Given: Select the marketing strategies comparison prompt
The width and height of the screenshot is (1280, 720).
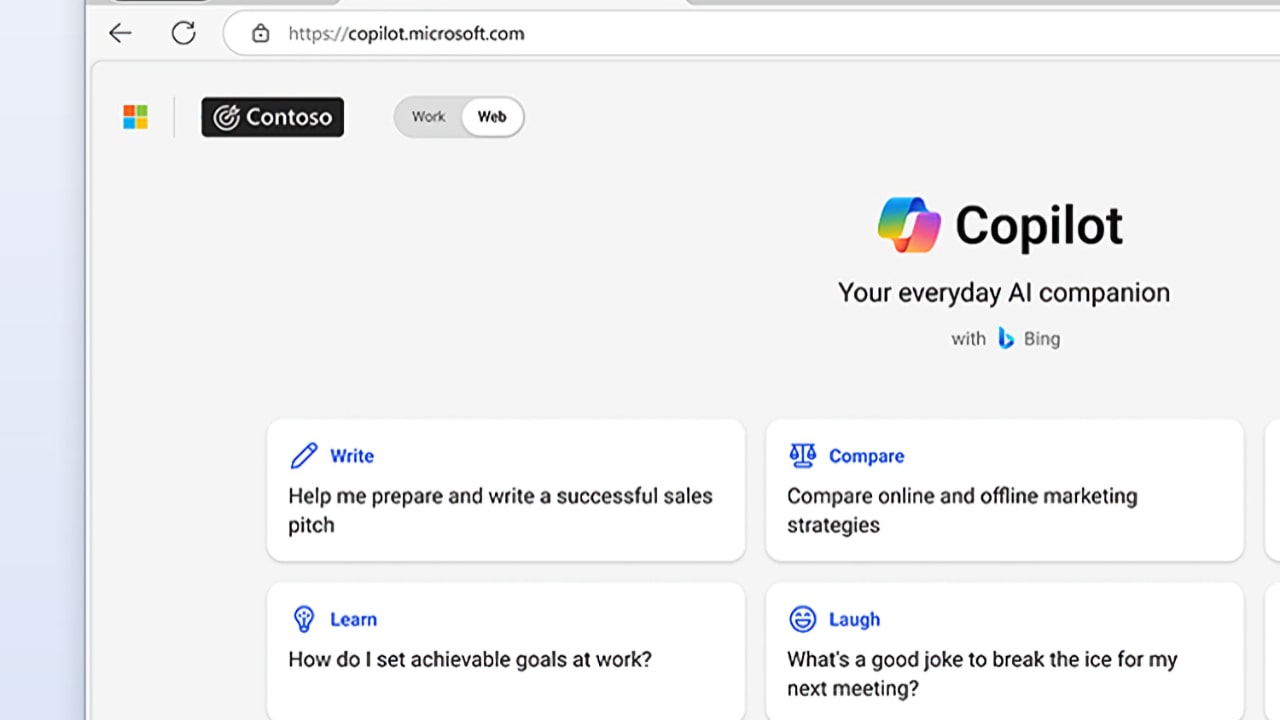Looking at the screenshot, I should pos(1004,490).
